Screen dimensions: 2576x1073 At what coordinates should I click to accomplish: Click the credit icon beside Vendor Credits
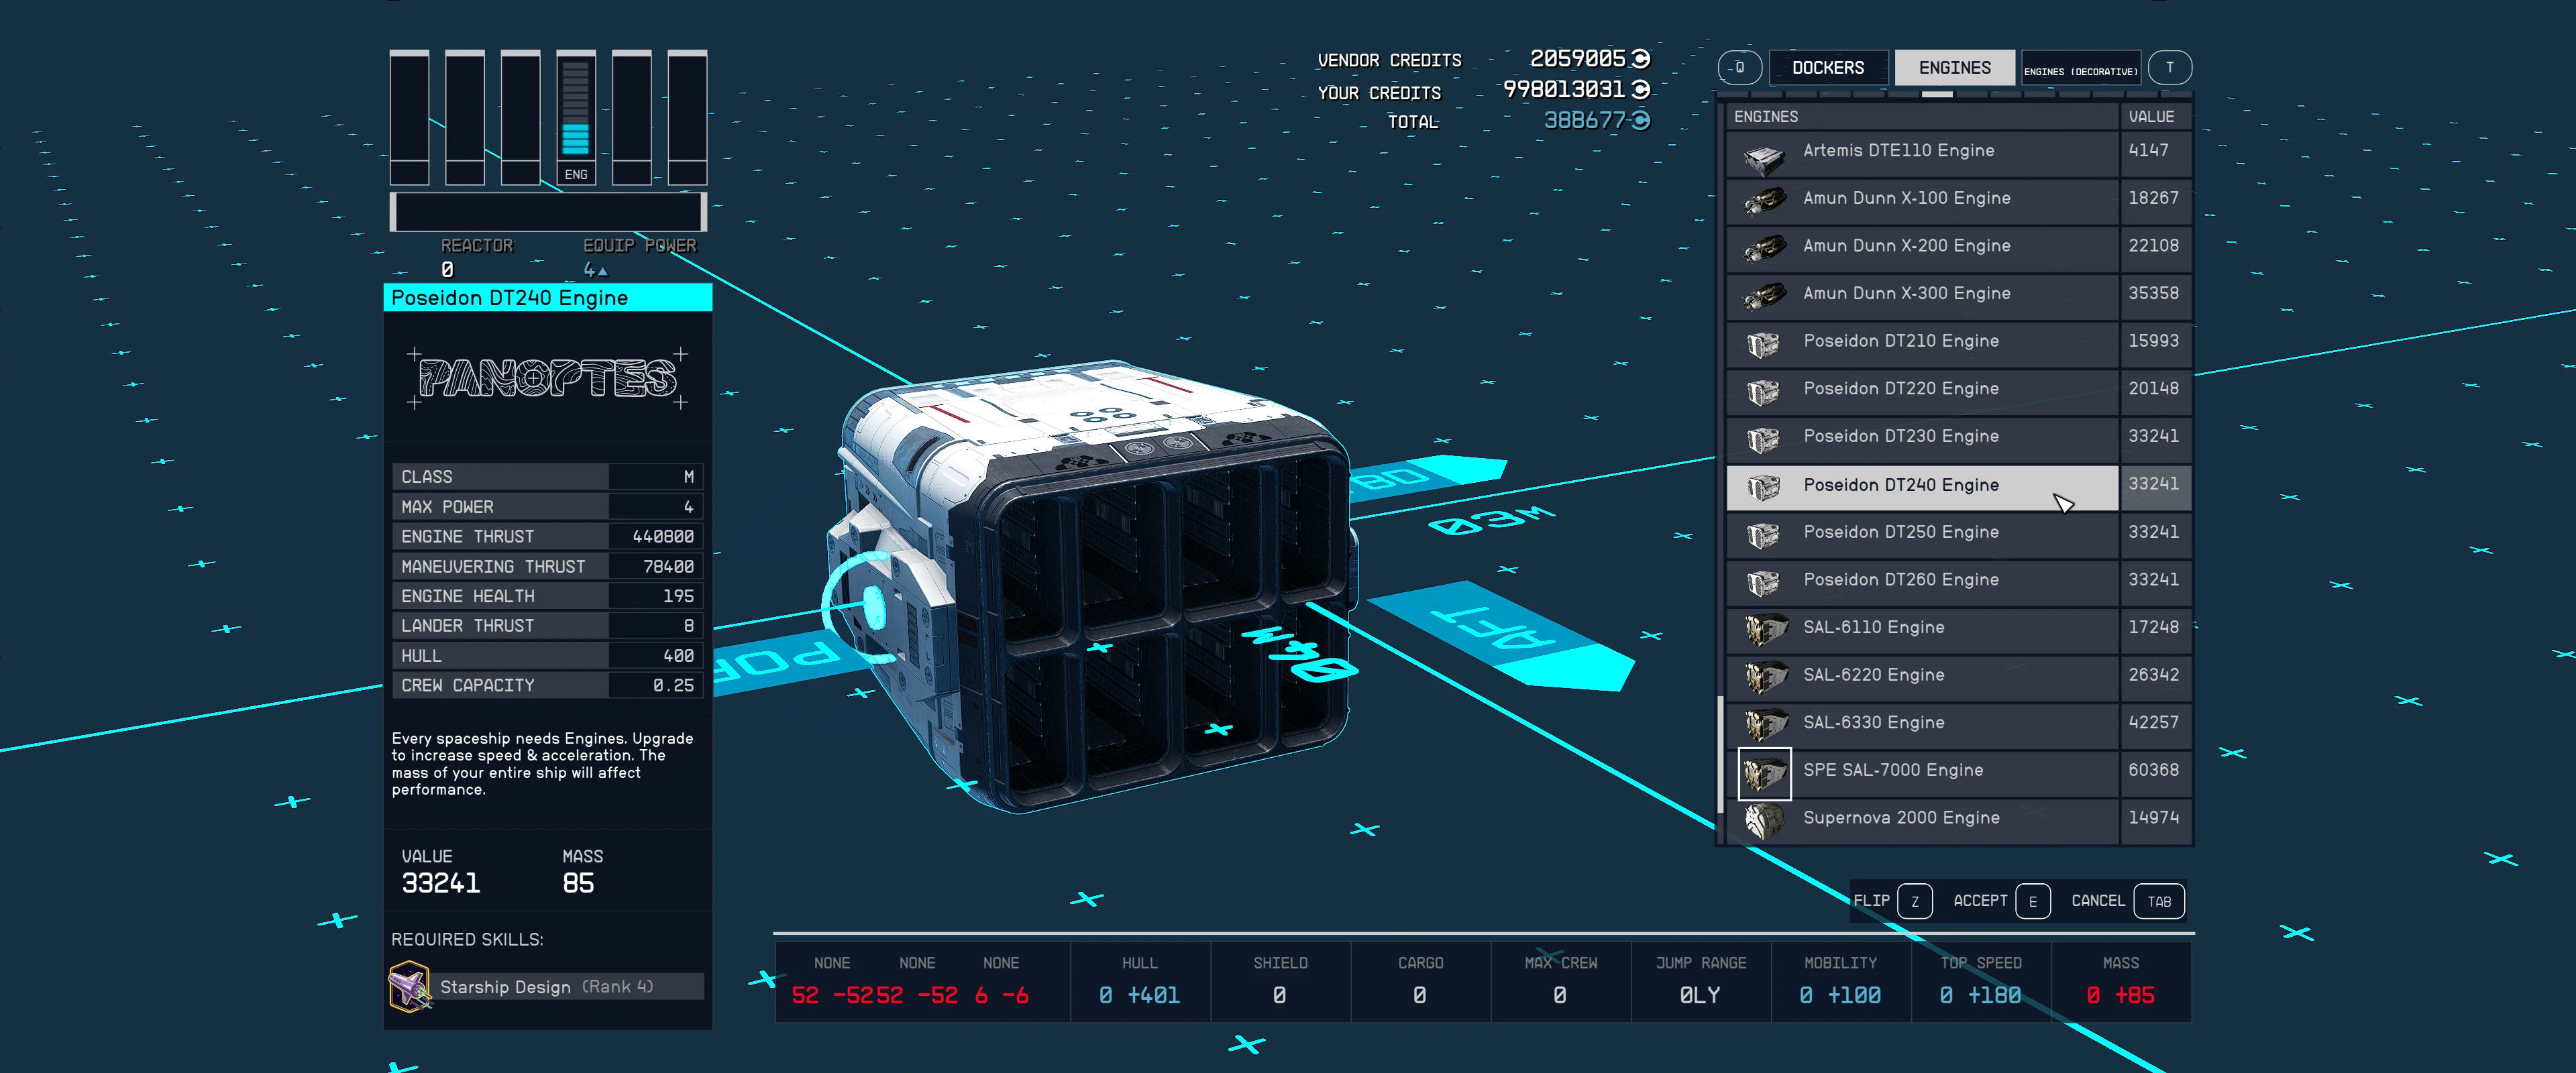coord(1641,59)
